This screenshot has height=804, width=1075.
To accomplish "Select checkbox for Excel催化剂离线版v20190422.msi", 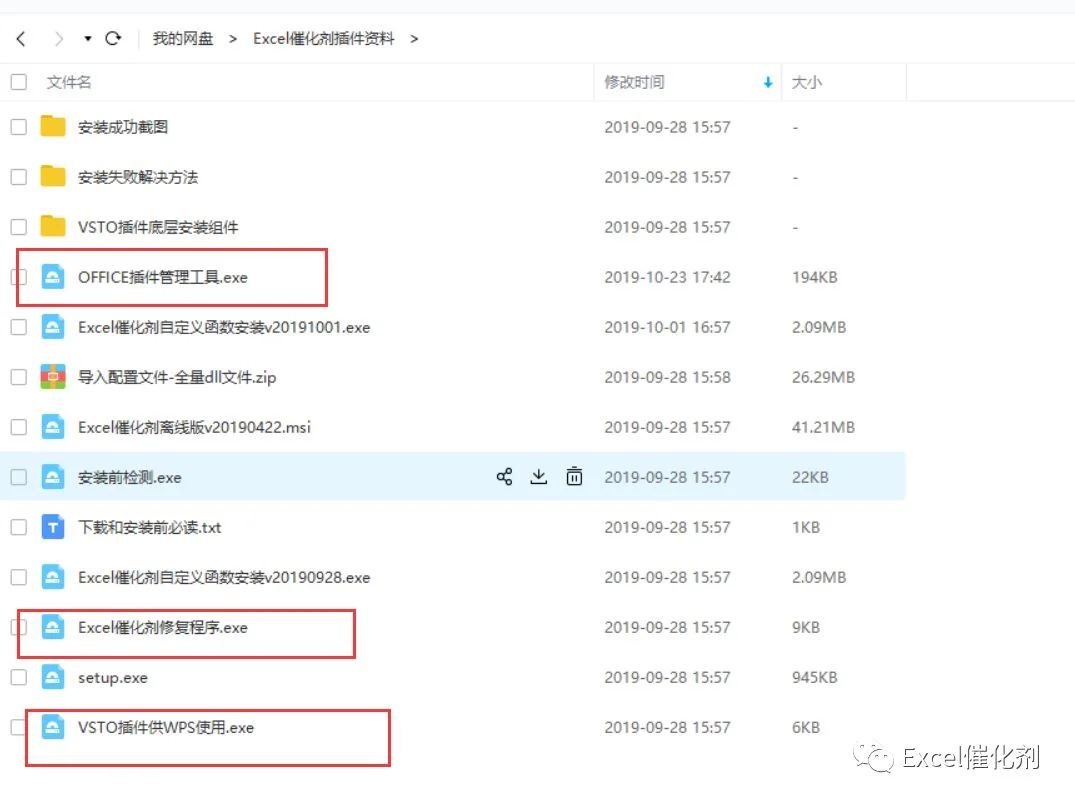I will click(x=19, y=427).
